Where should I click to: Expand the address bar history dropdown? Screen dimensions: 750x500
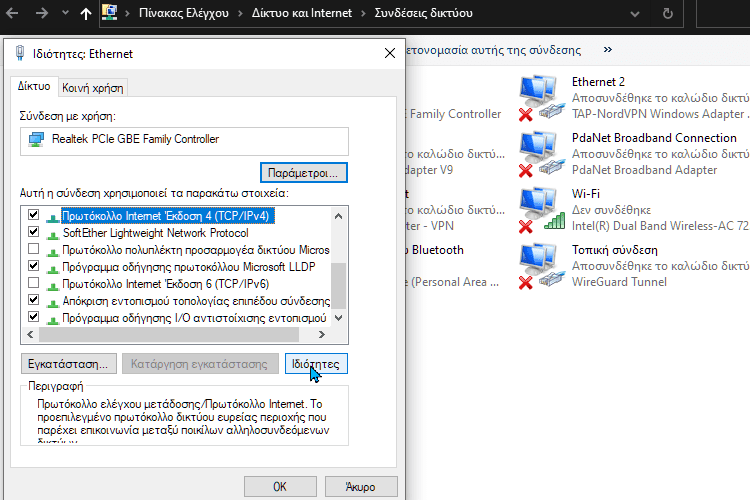[635, 14]
